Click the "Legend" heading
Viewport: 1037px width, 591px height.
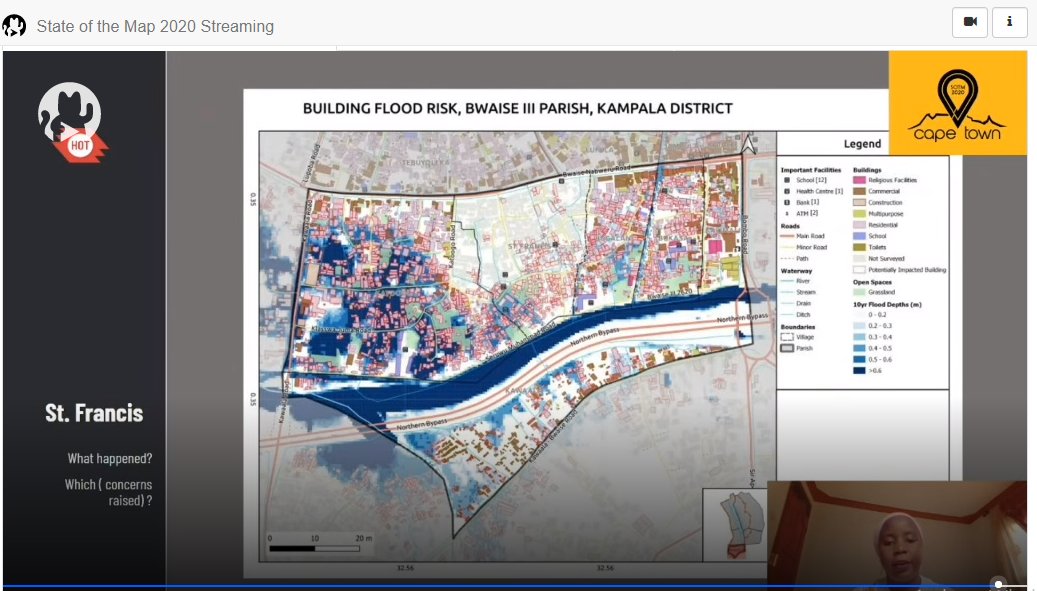click(x=862, y=143)
